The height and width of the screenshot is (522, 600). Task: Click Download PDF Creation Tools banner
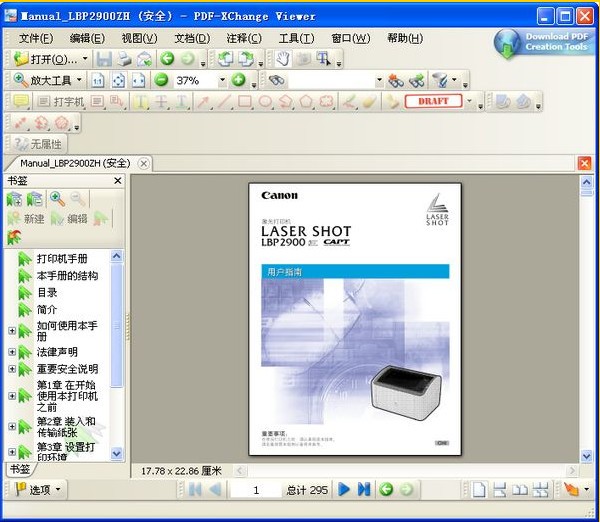pyautogui.click(x=545, y=43)
